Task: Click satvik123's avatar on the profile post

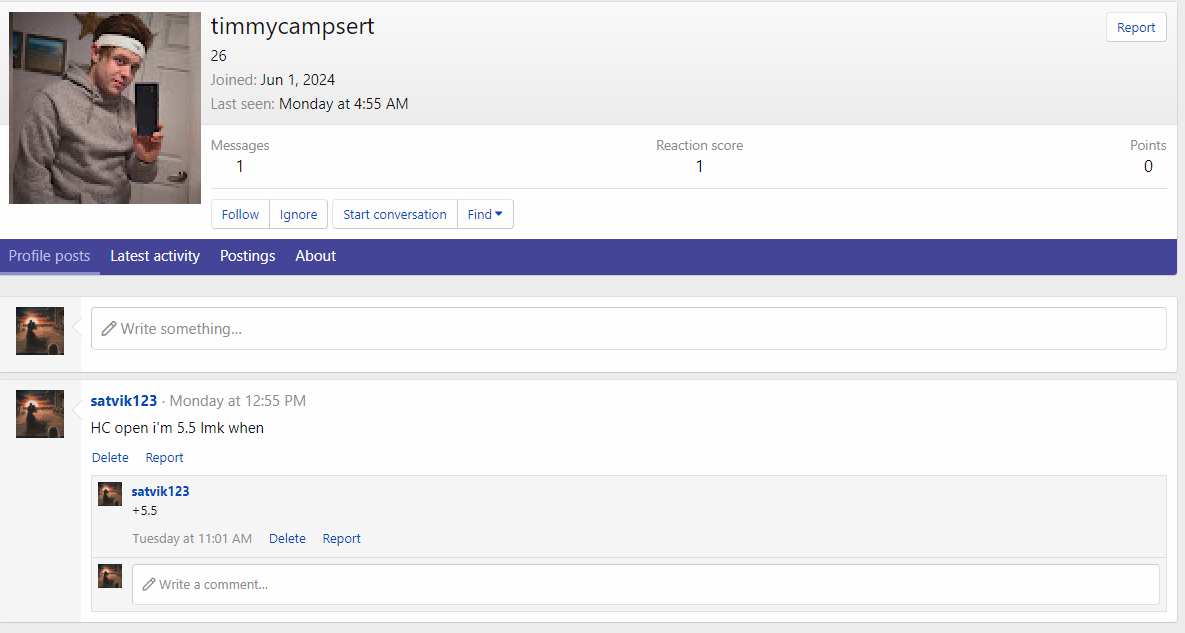Action: click(x=40, y=414)
